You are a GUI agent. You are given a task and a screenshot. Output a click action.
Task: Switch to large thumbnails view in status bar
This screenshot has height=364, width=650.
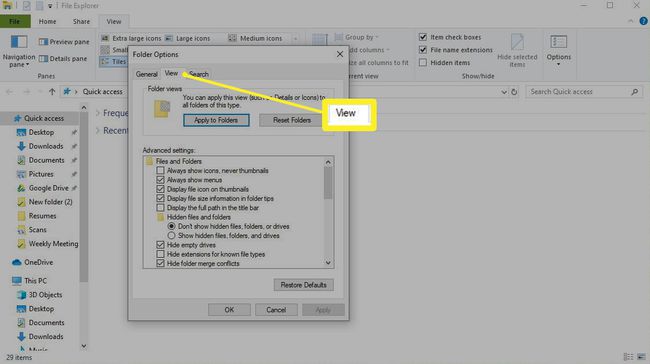coord(642,357)
